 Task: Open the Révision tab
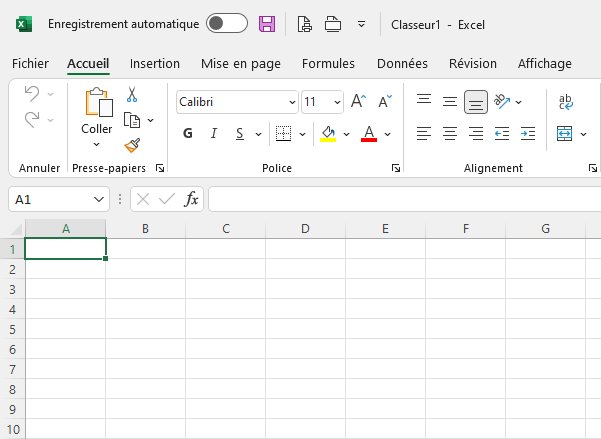pos(473,64)
